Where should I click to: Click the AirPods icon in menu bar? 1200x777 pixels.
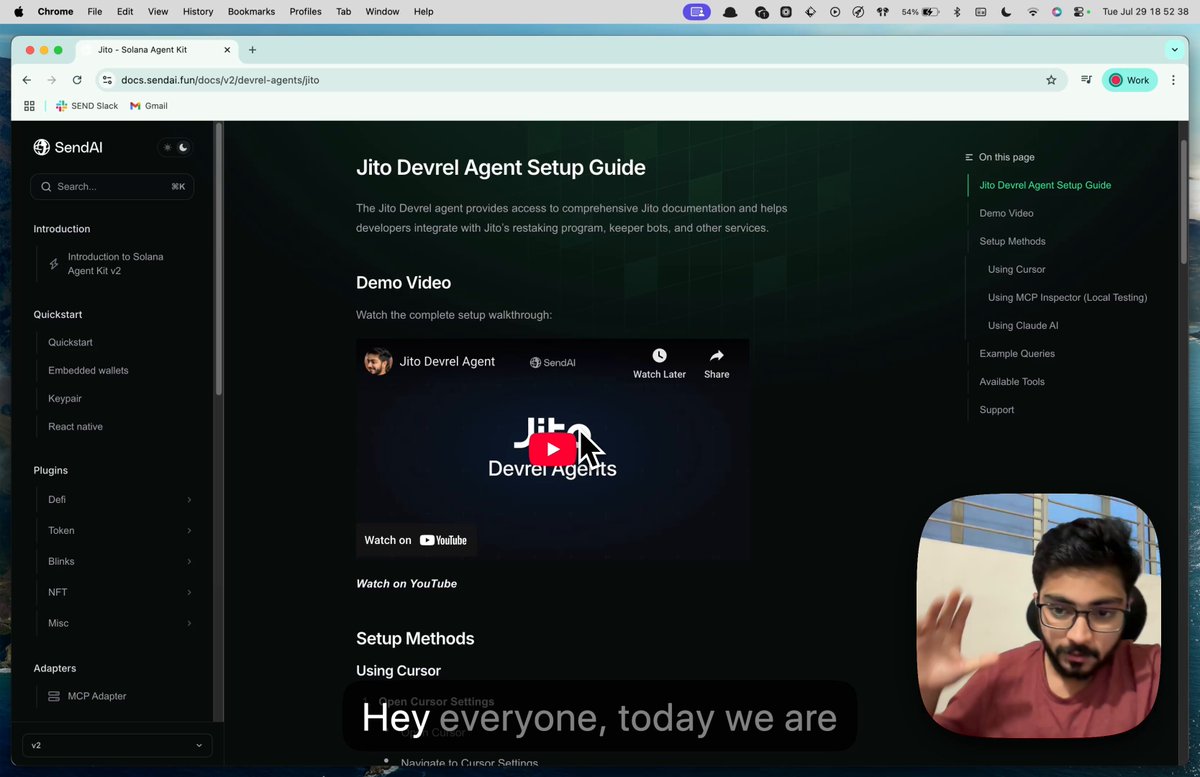882,12
